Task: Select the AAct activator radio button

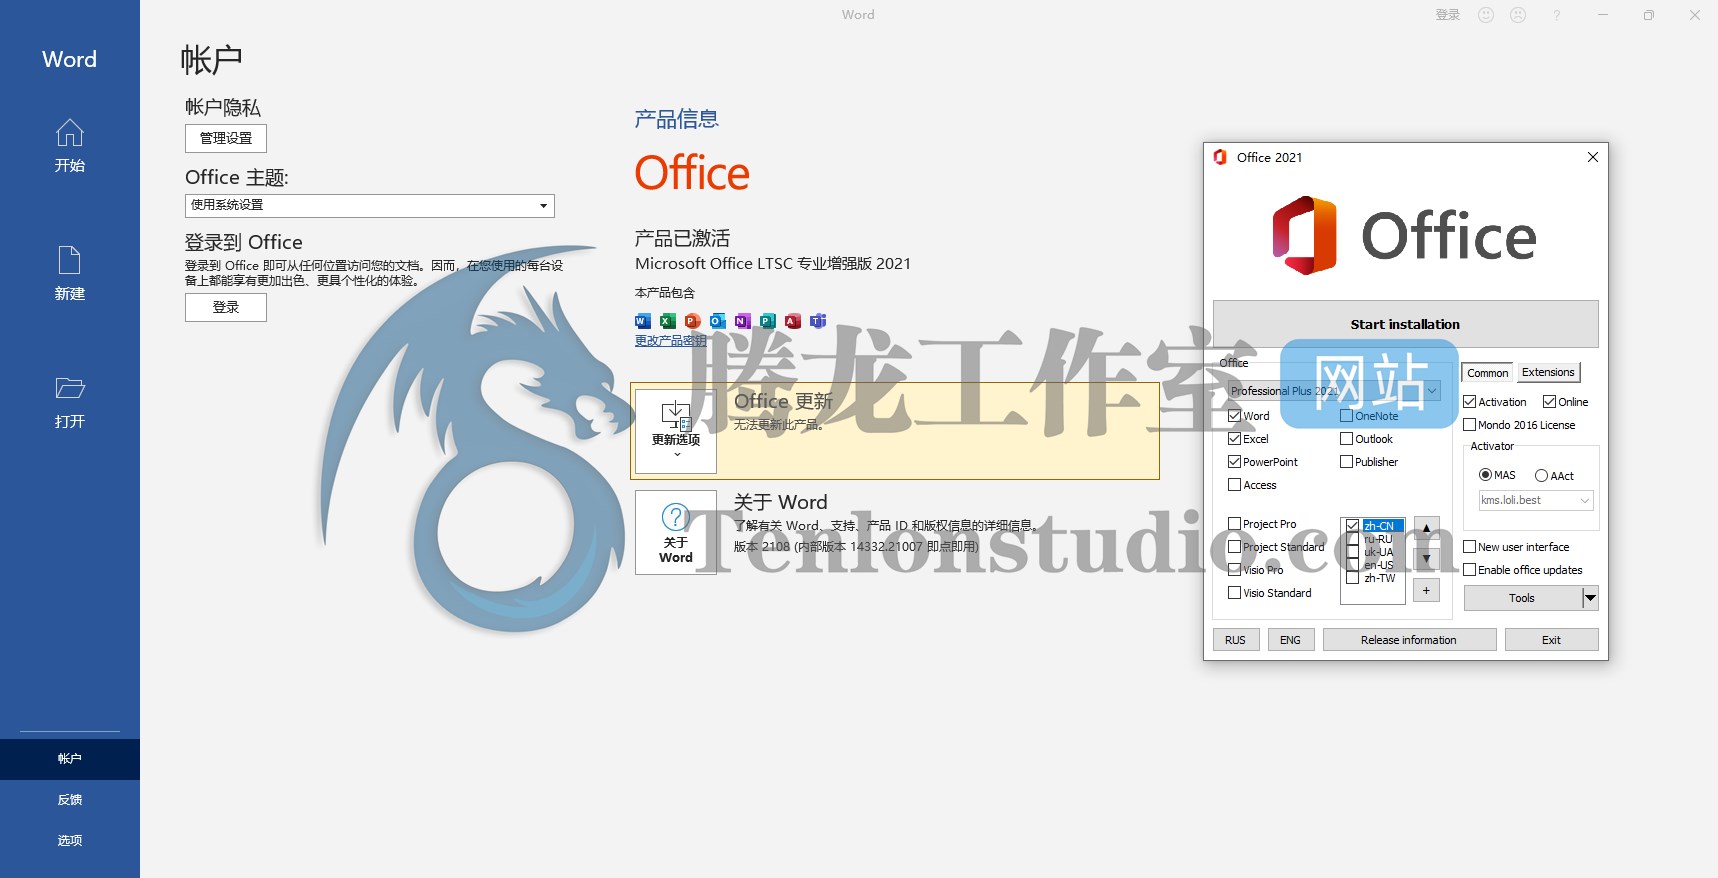Action: 1541,476
